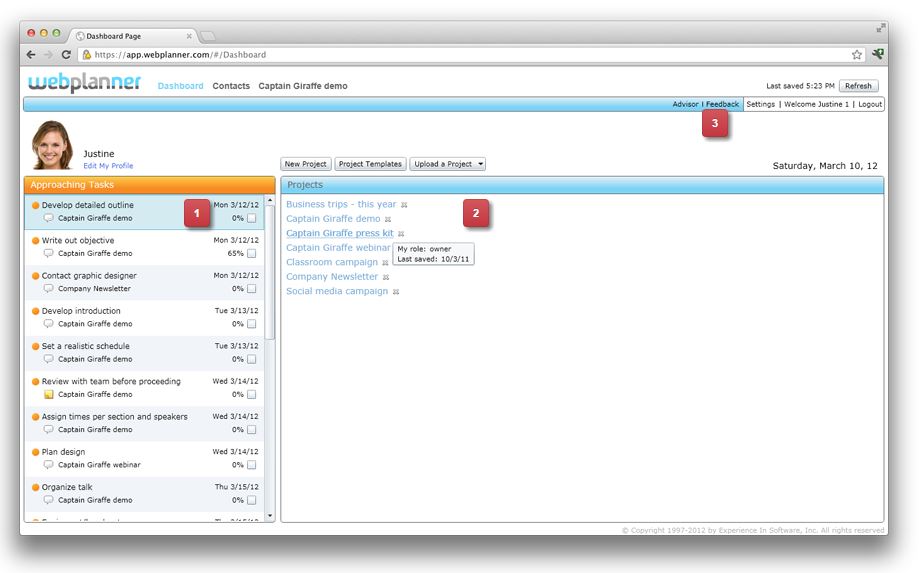Click the Approaching Tasks scrollbar thumb
The width and height of the screenshot is (919, 573).
pos(270,272)
